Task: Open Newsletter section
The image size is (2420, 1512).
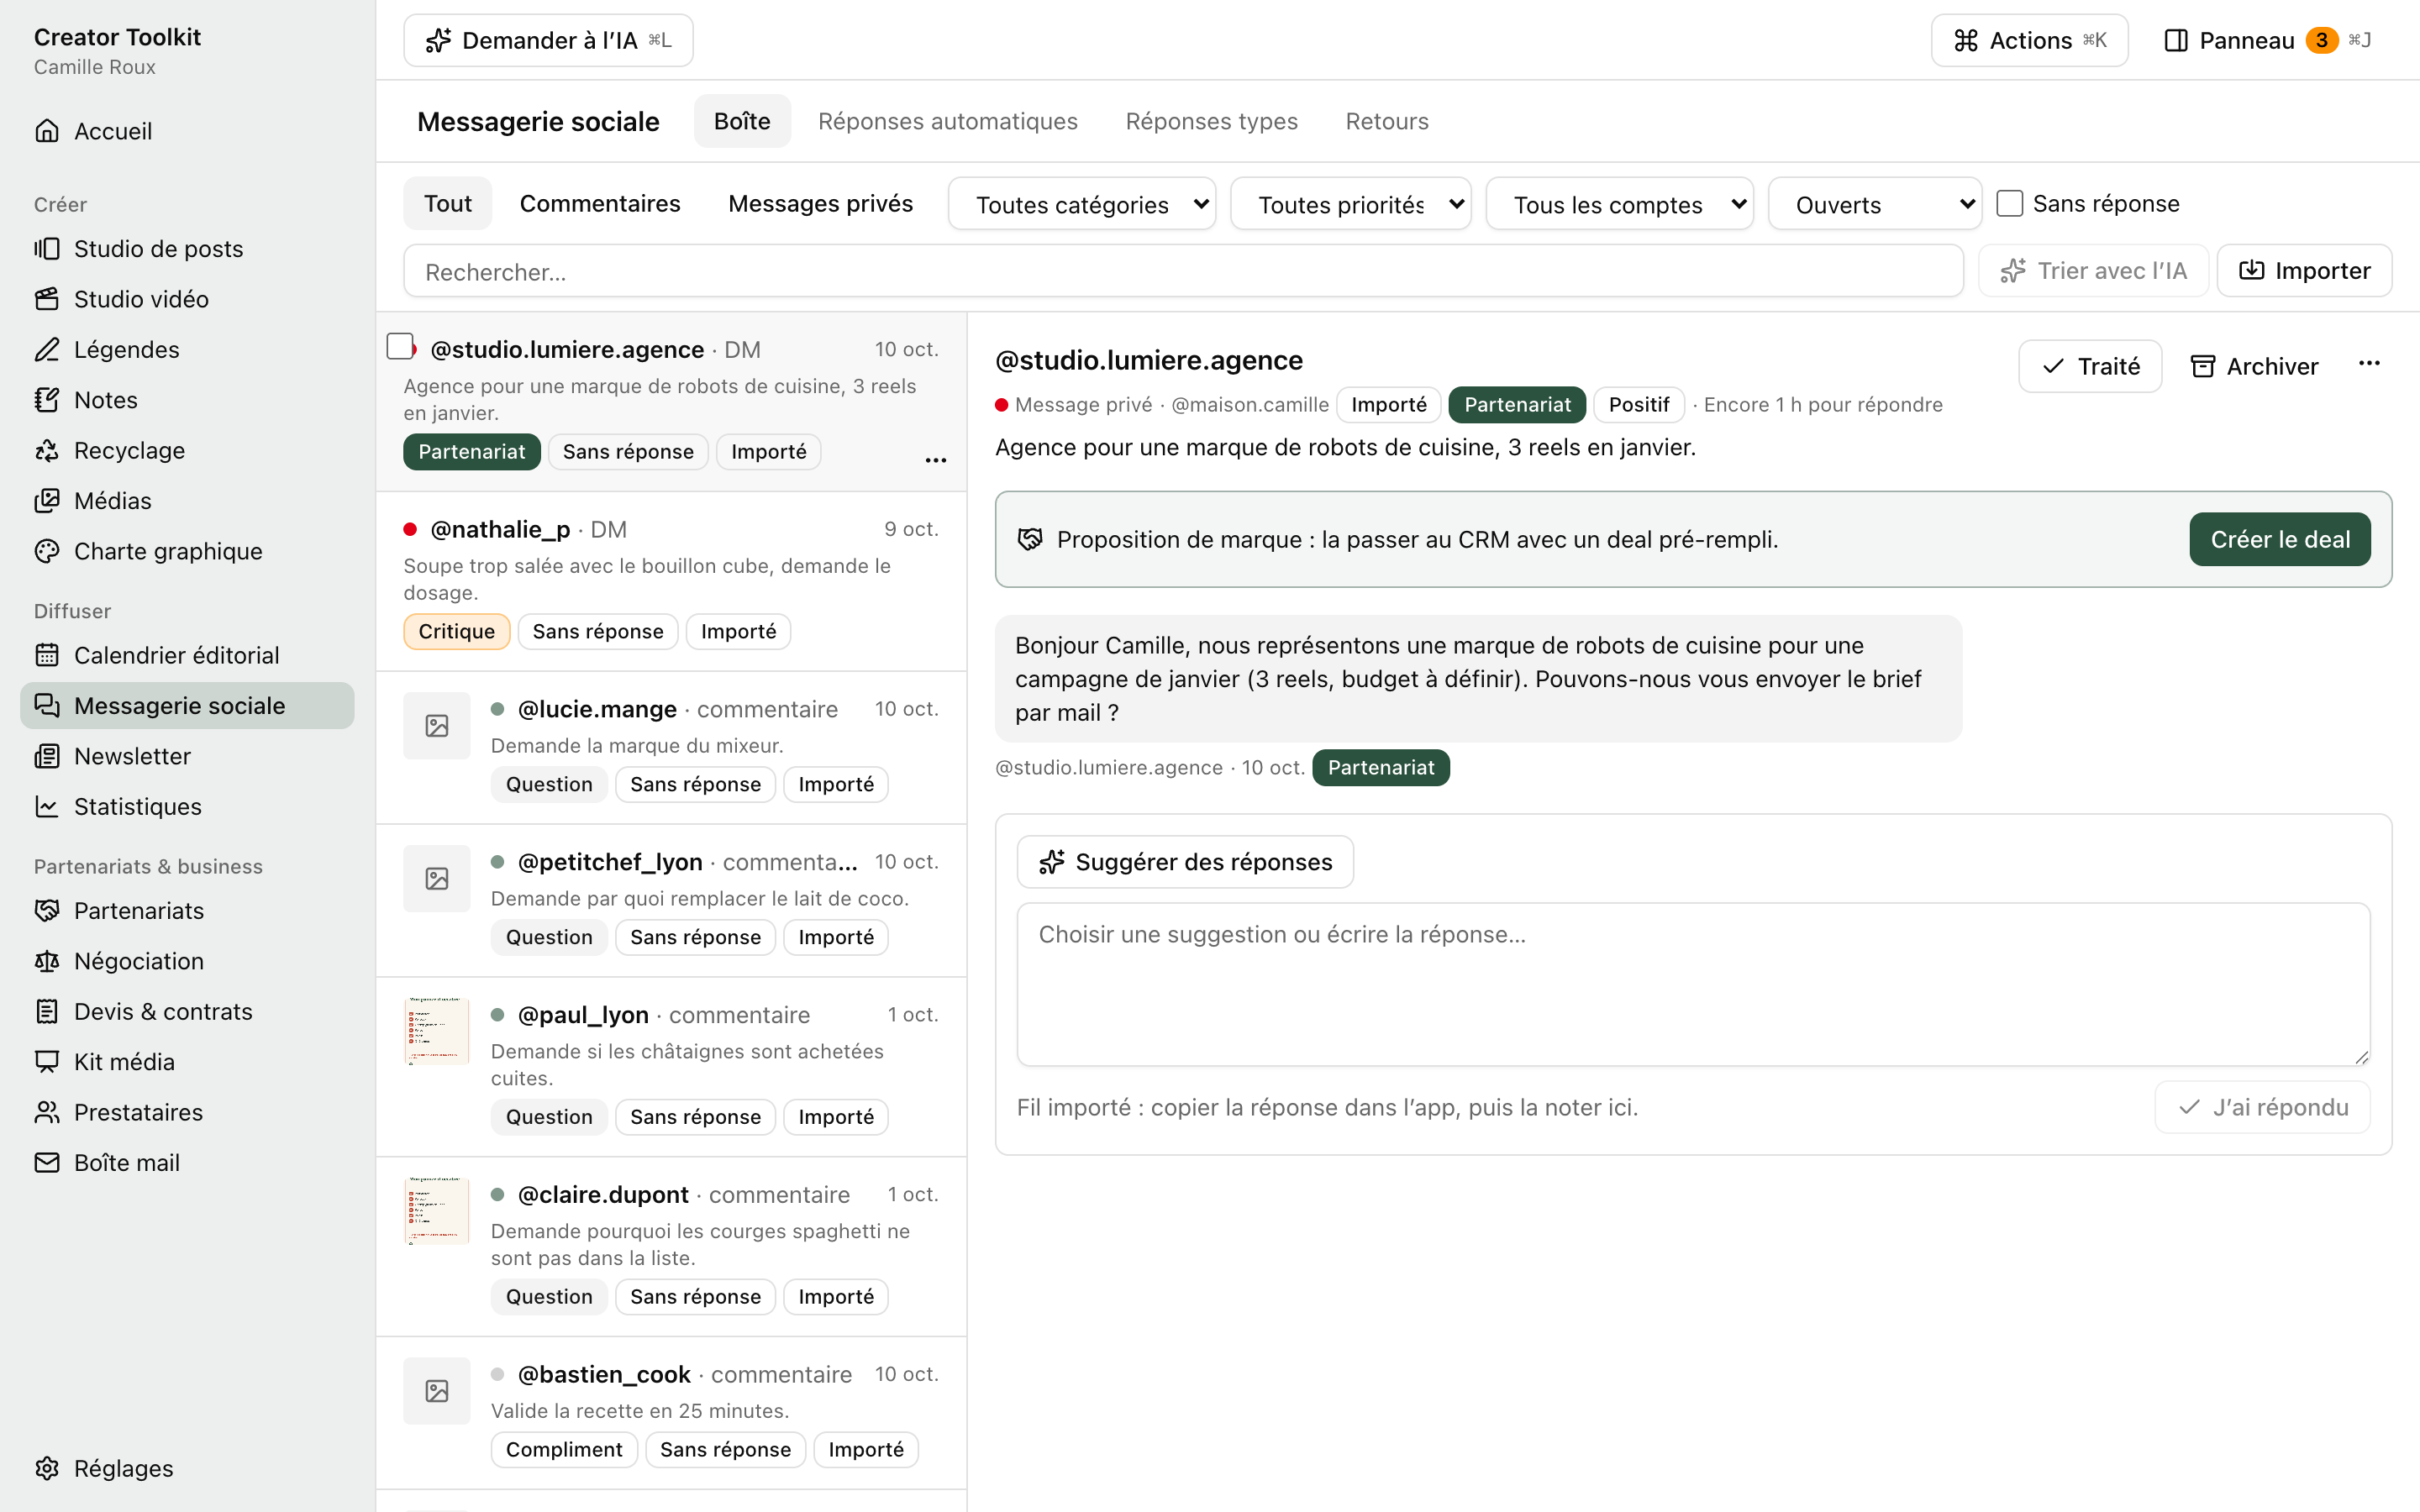Action: 187,756
